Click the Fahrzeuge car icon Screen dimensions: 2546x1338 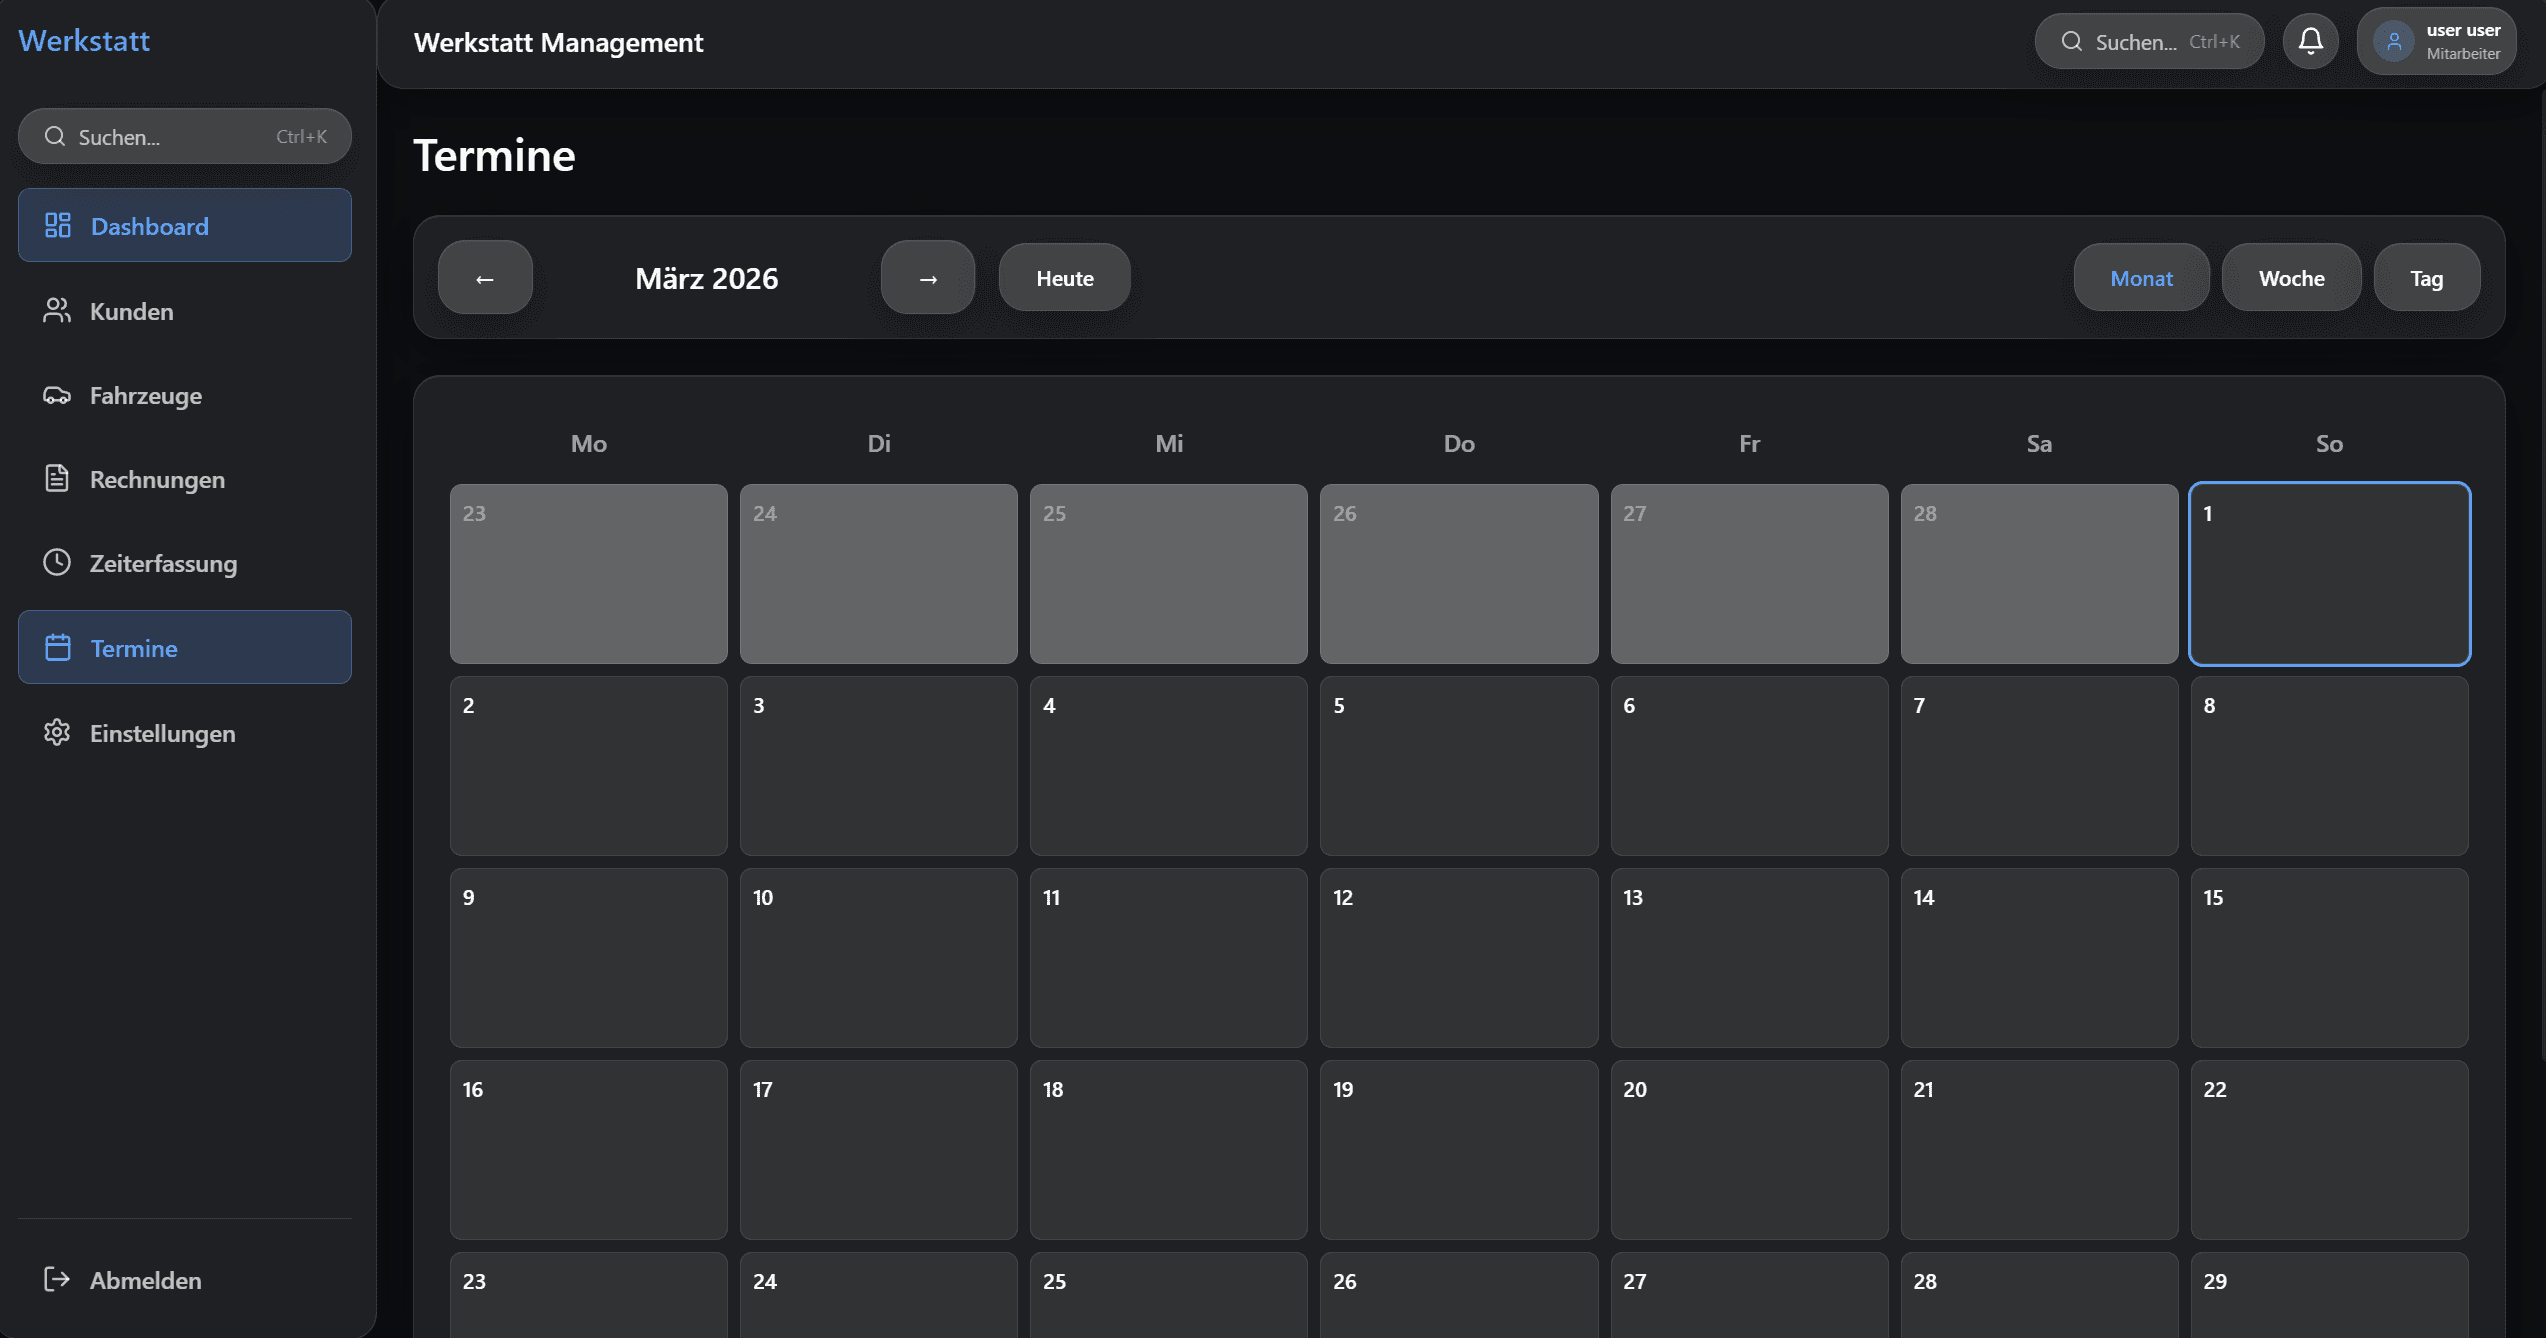(x=57, y=395)
